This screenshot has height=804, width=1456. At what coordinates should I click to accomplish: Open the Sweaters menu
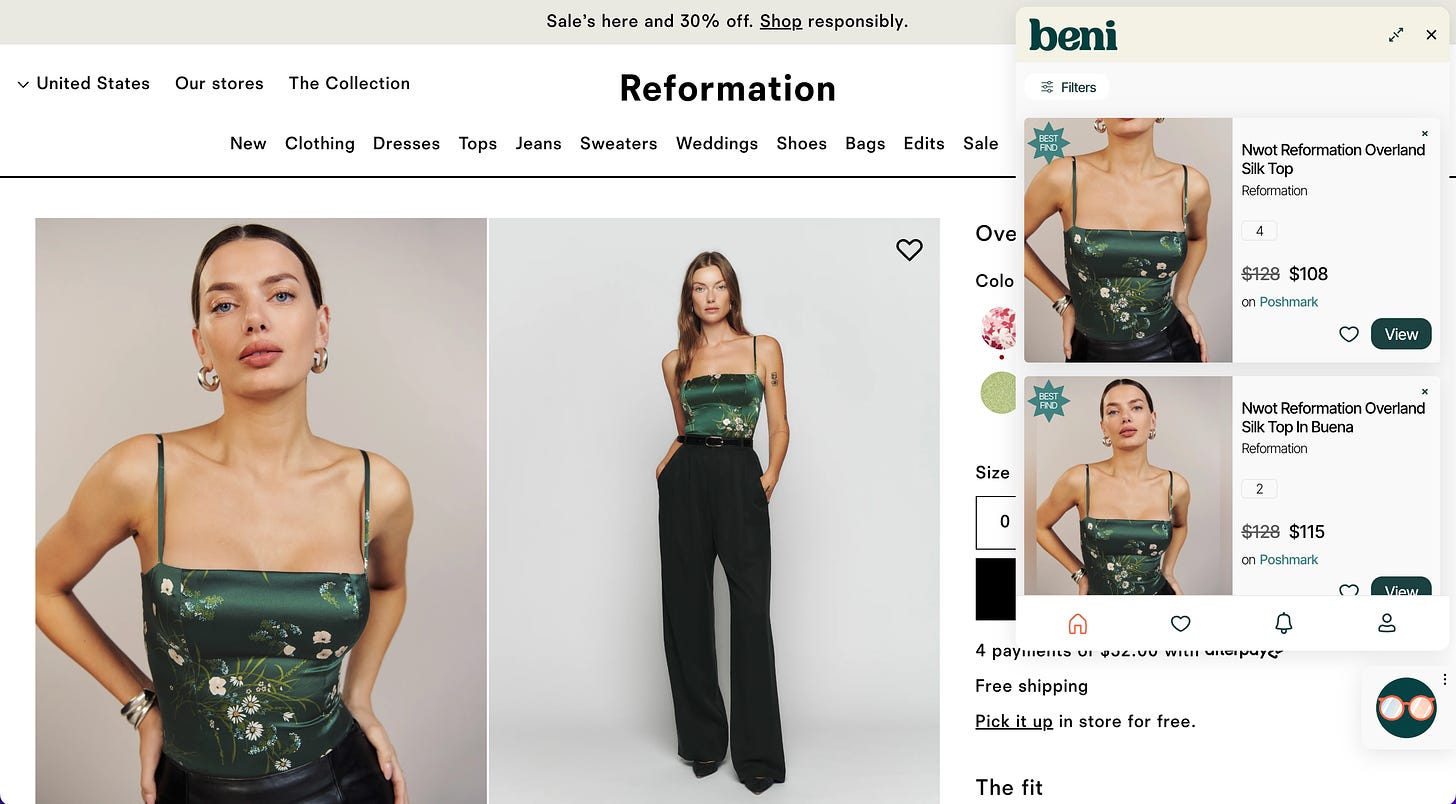coord(618,144)
